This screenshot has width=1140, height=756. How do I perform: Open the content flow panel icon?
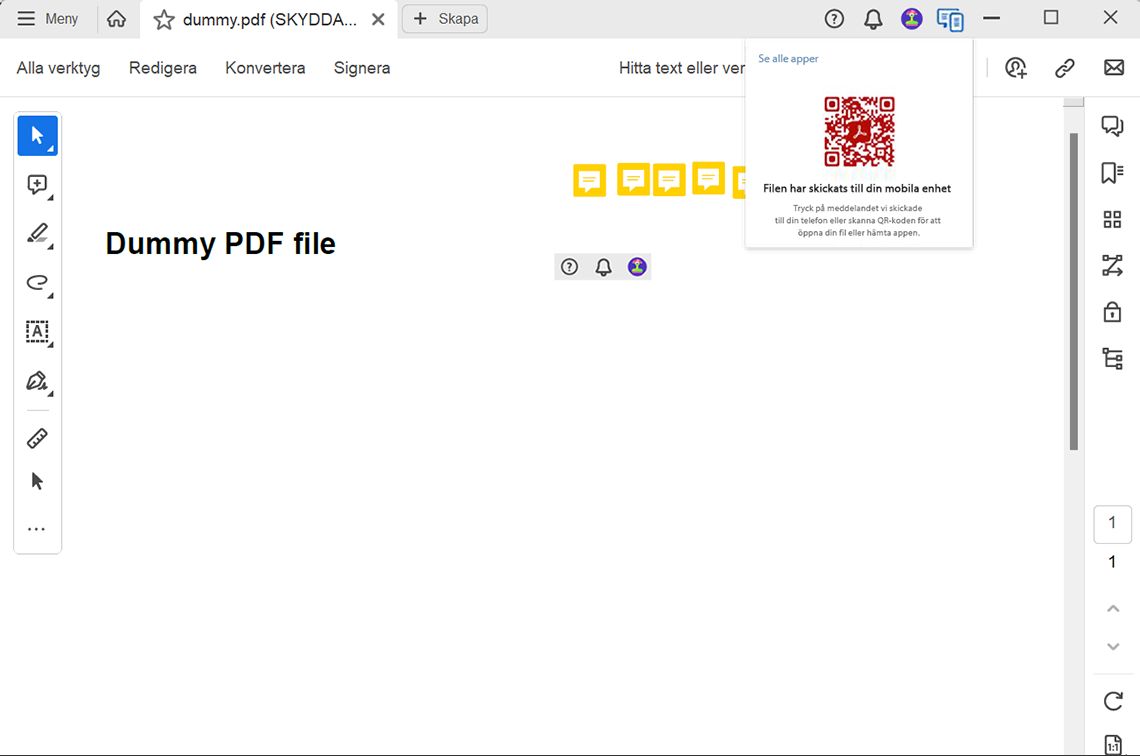point(1112,265)
